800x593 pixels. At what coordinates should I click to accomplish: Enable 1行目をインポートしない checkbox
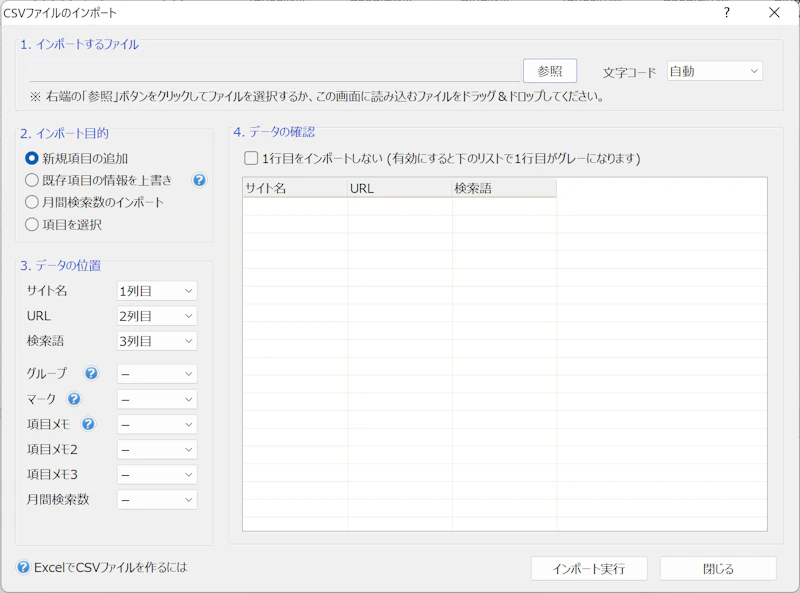251,158
